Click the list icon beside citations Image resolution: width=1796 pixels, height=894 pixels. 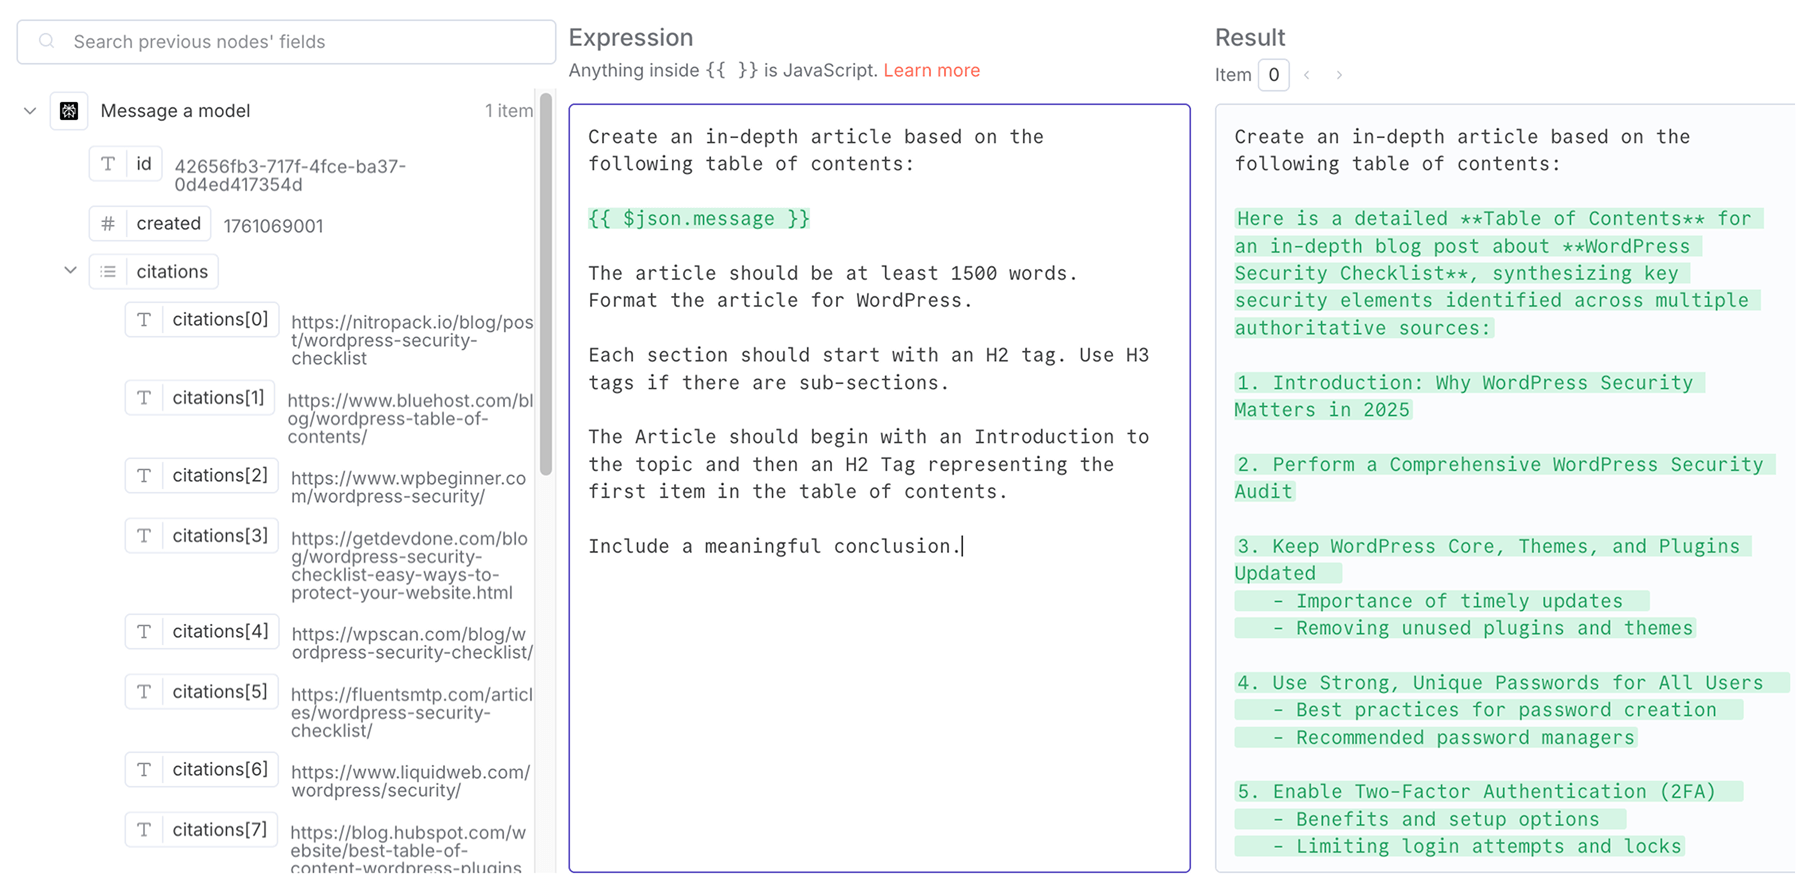point(108,272)
